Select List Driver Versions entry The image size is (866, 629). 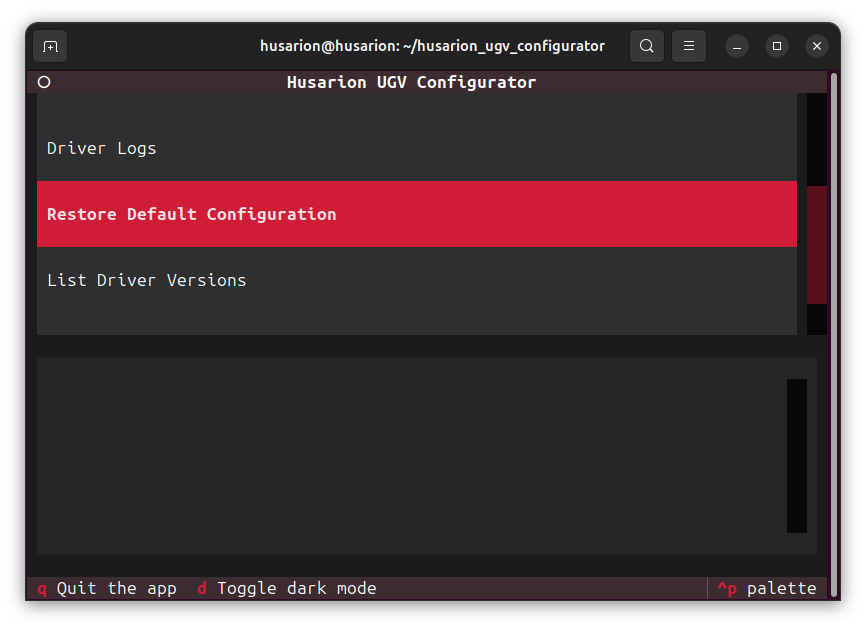147,280
